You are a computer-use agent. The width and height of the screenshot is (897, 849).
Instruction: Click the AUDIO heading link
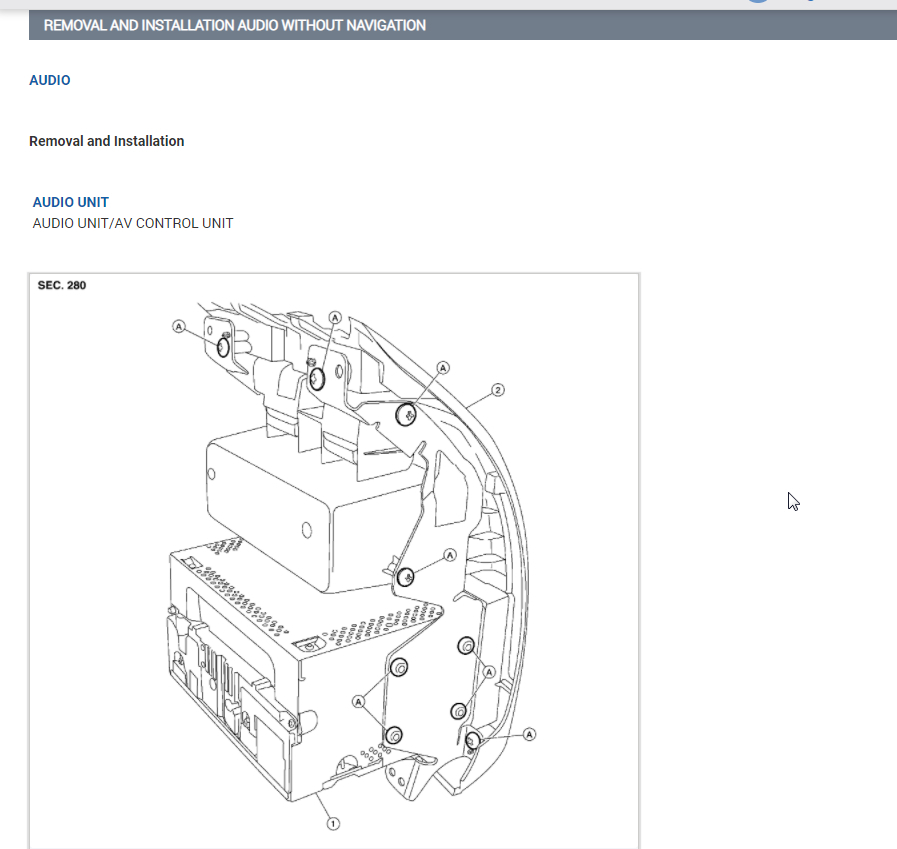click(x=50, y=80)
